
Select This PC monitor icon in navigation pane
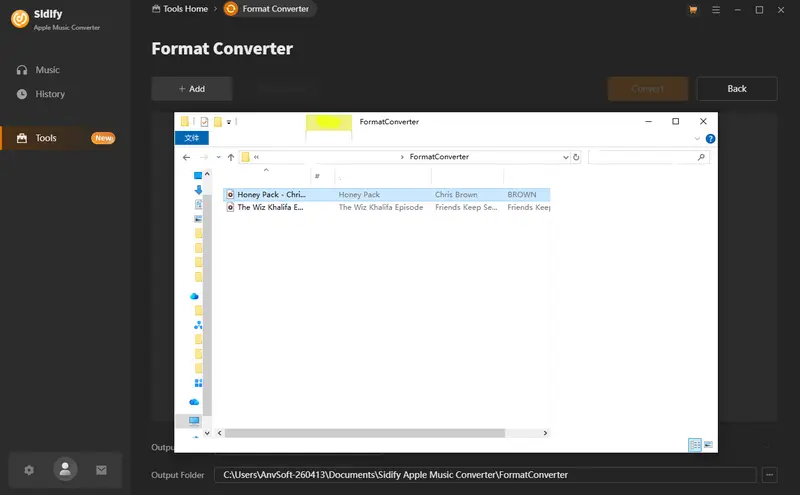click(194, 420)
